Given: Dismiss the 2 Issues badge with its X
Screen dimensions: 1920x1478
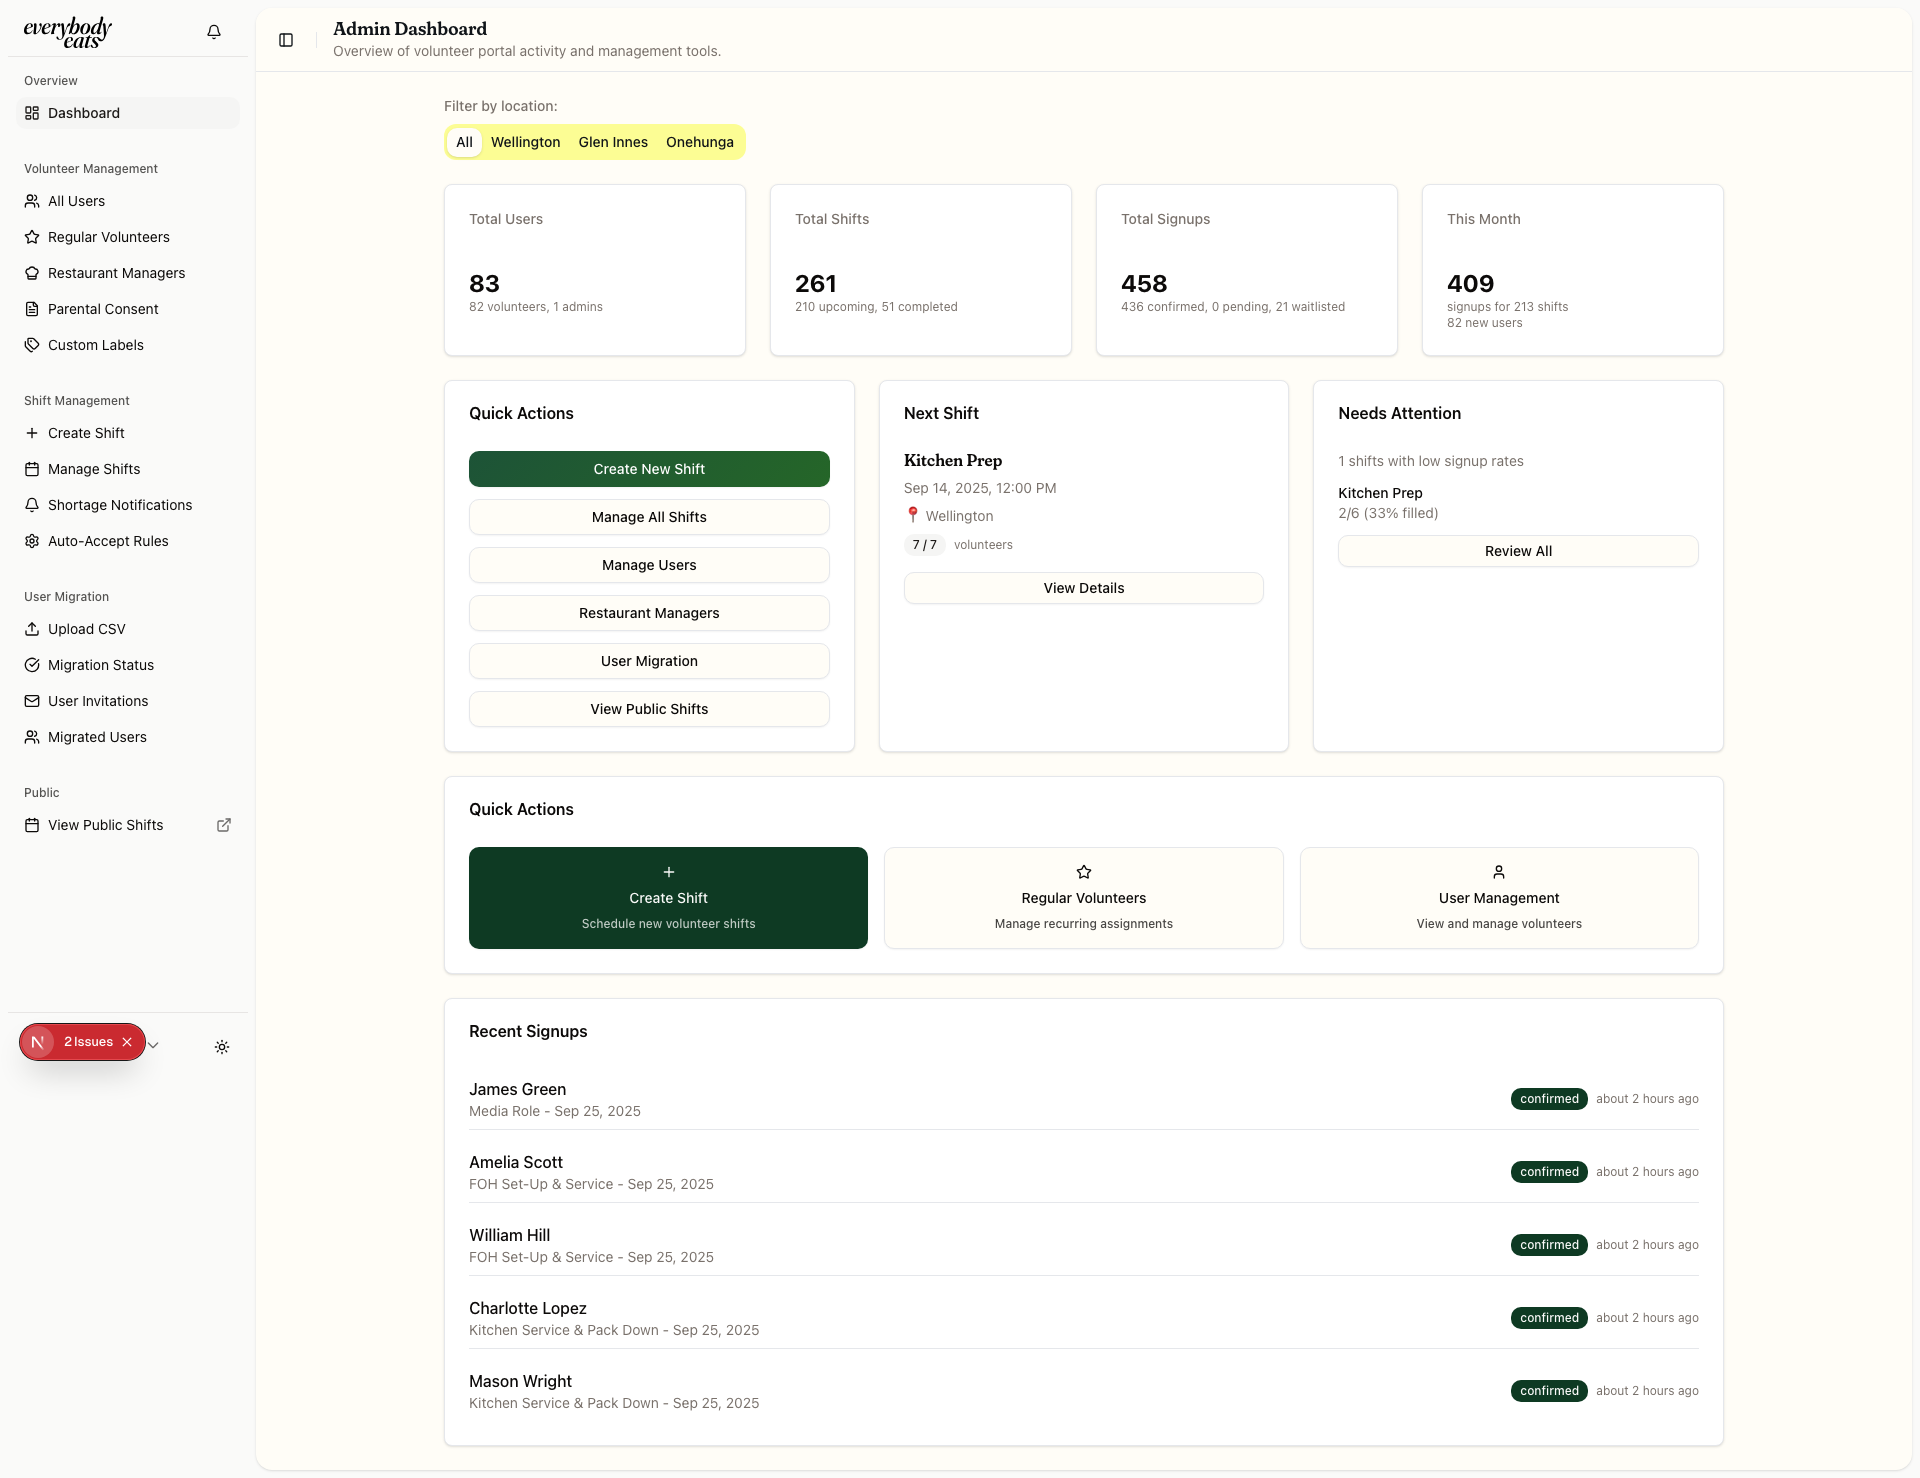Looking at the screenshot, I should 128,1041.
